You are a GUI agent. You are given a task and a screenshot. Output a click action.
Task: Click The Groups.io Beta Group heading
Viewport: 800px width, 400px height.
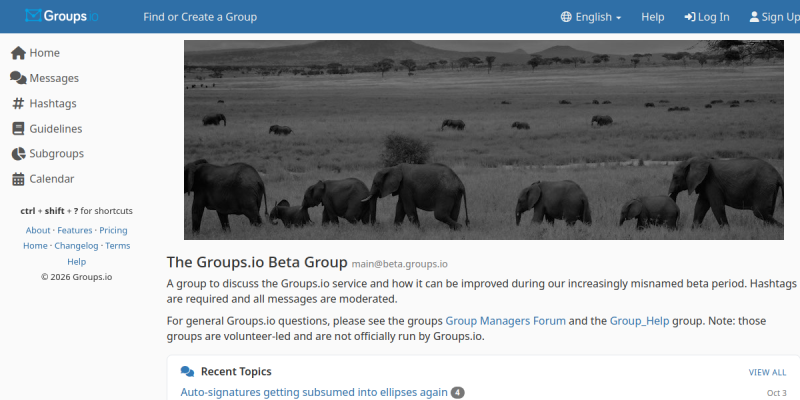(x=257, y=262)
